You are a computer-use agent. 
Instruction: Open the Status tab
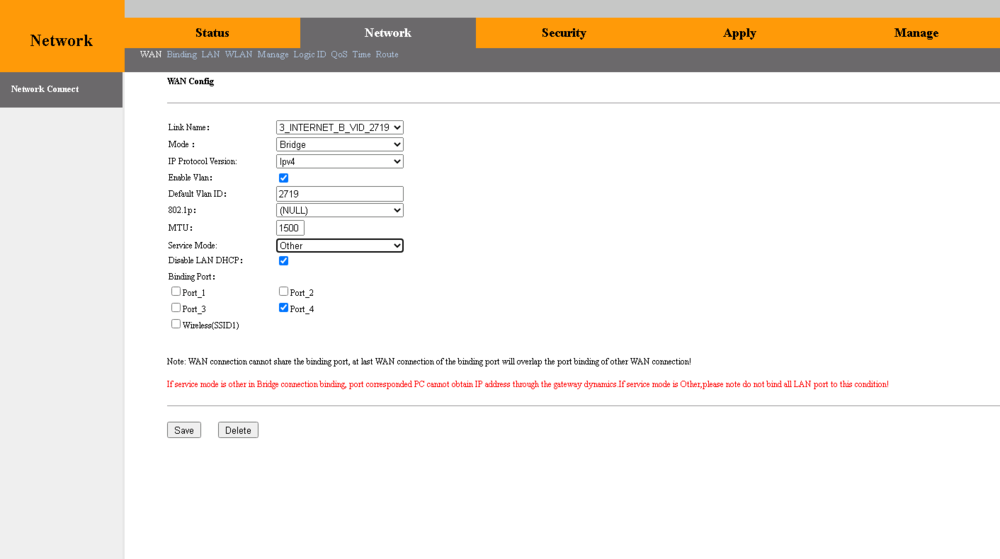click(x=212, y=33)
